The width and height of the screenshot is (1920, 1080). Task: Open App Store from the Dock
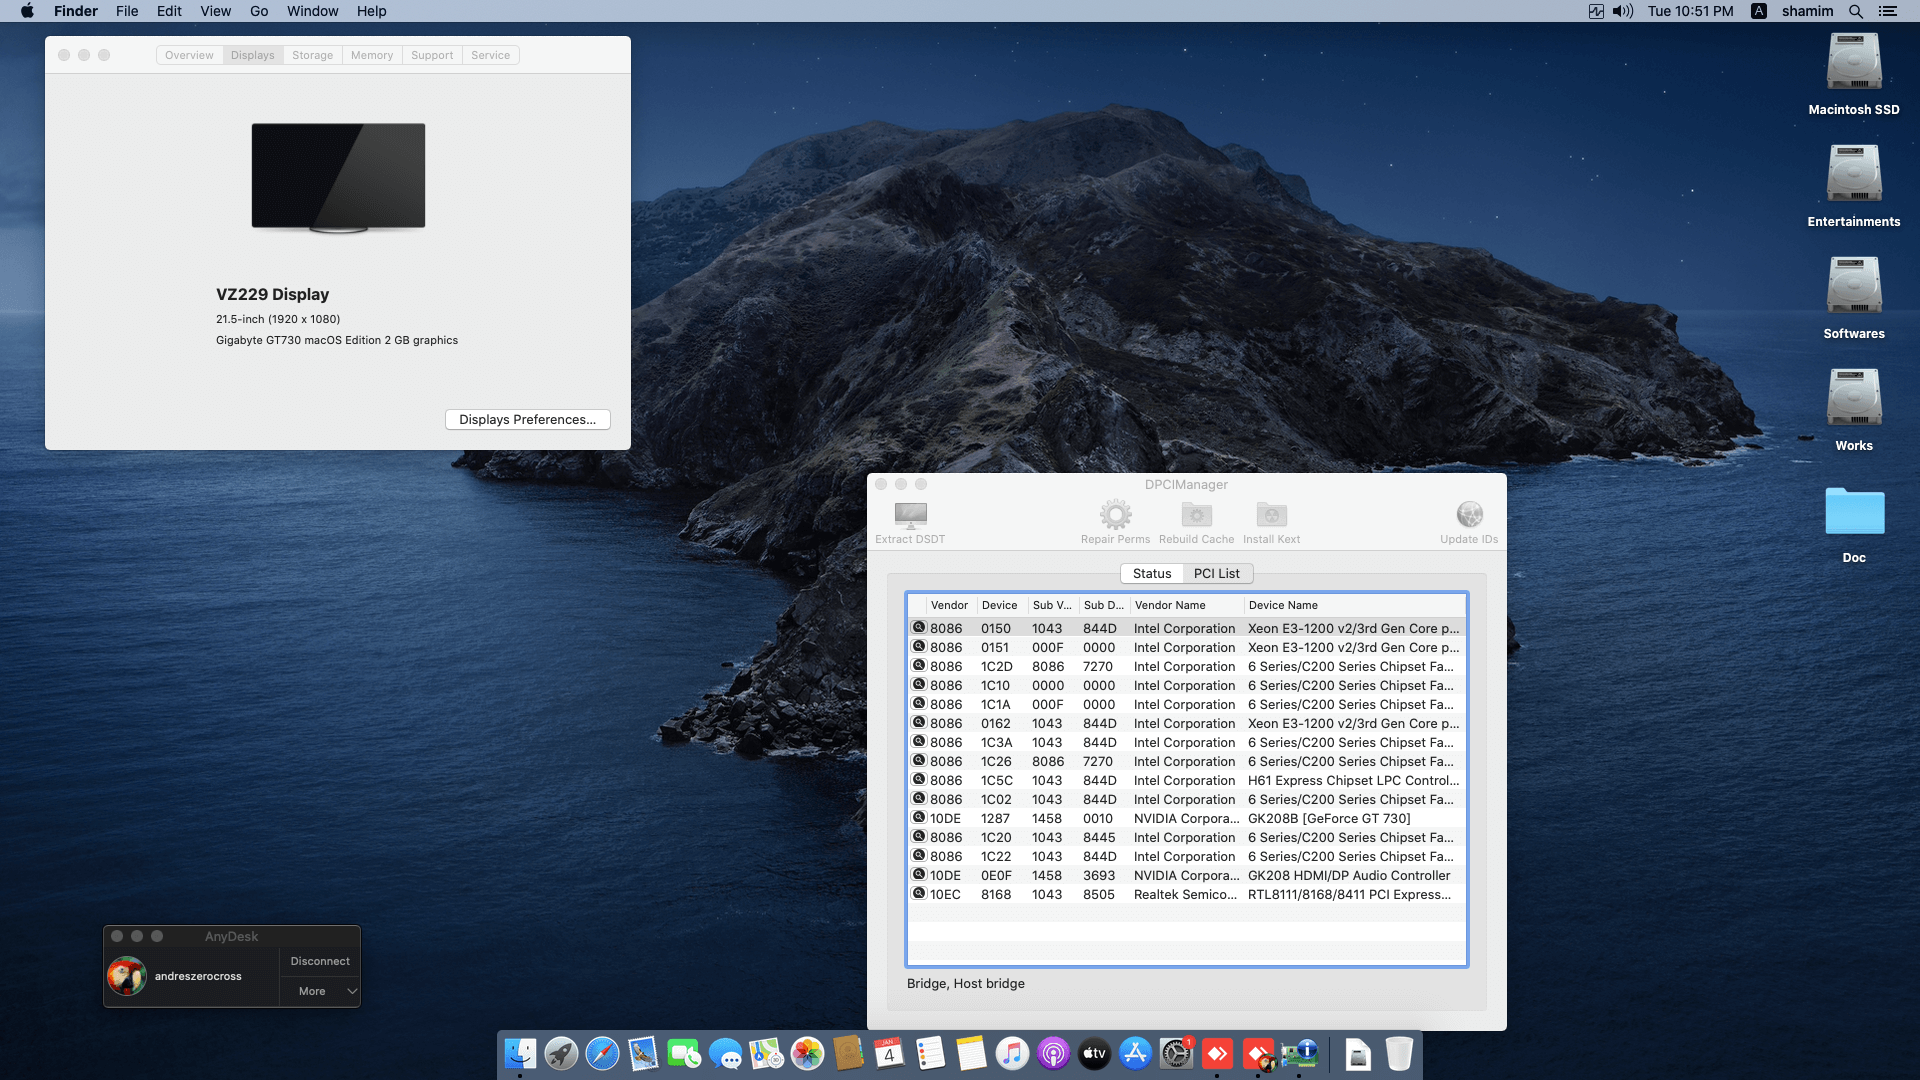[x=1135, y=1053]
